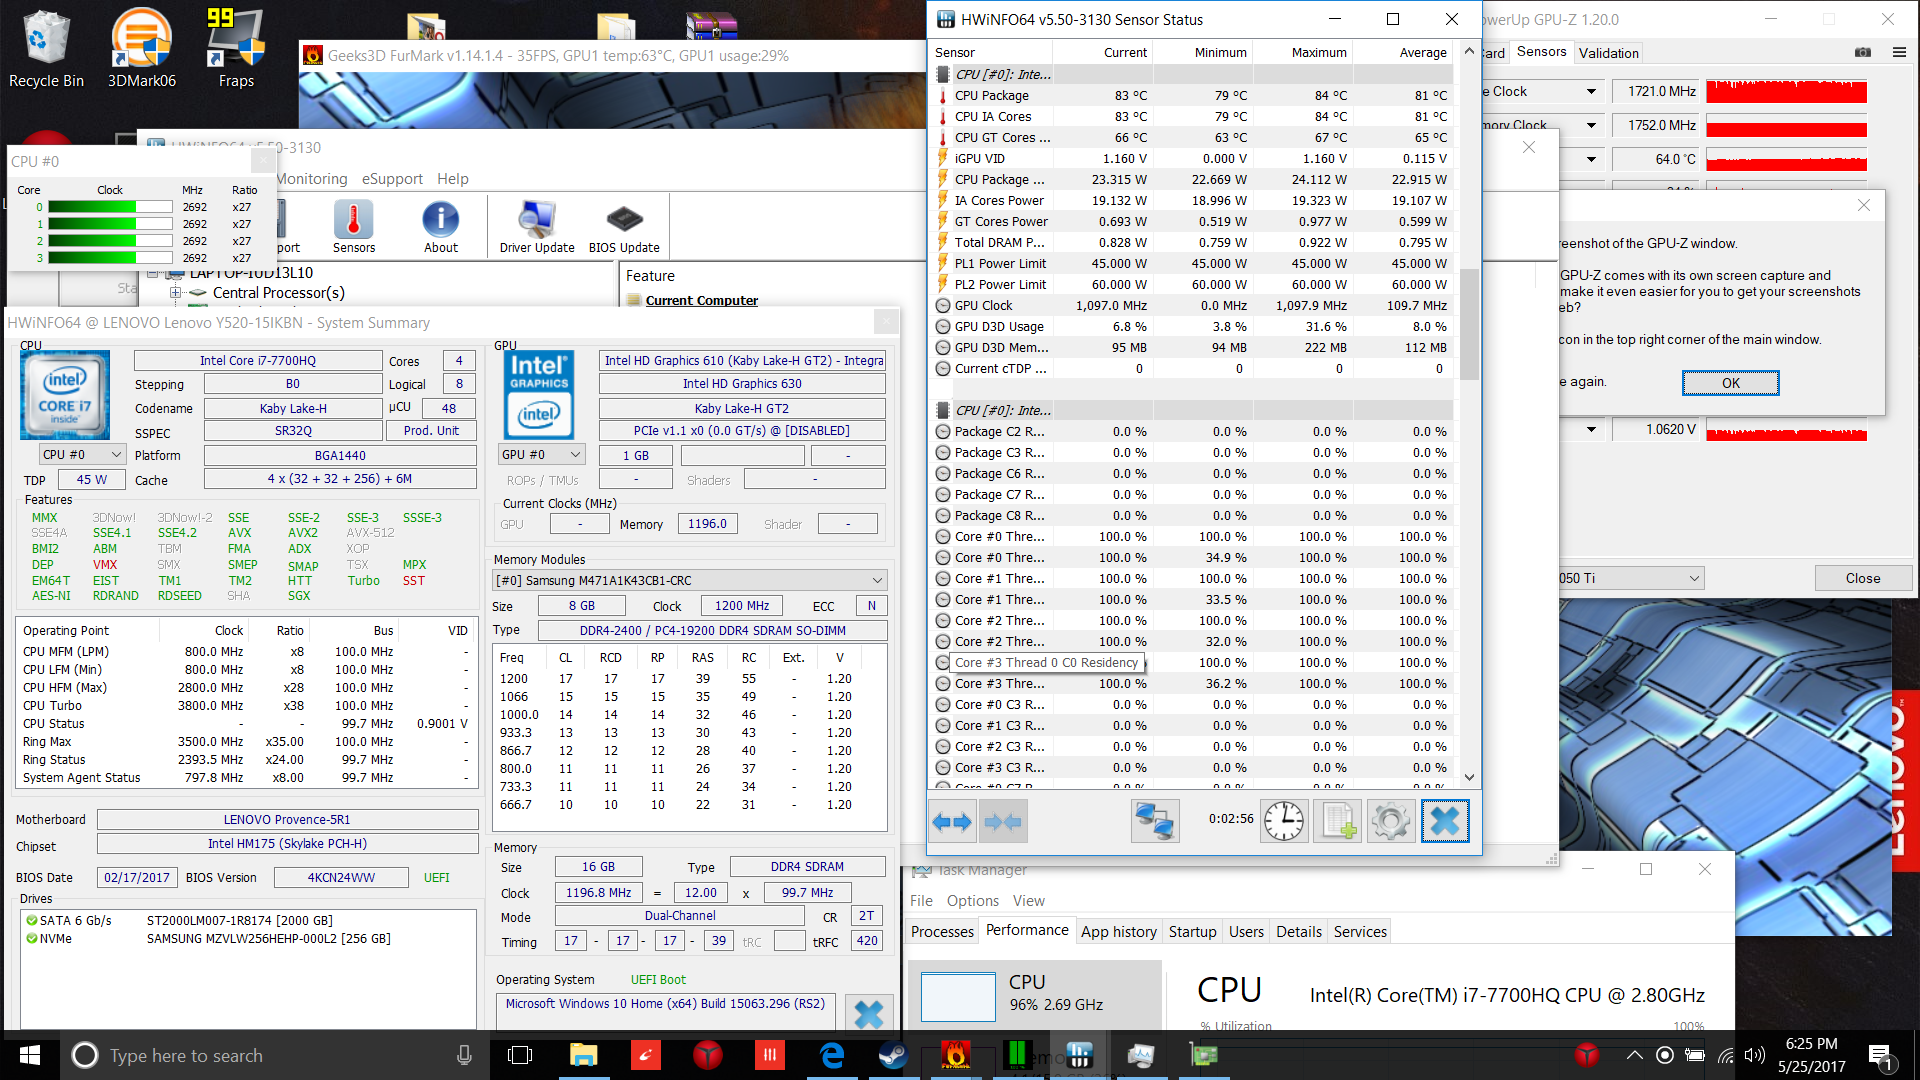Open the GPU-Z 1050 Ti card dropdown

(x=1630, y=578)
